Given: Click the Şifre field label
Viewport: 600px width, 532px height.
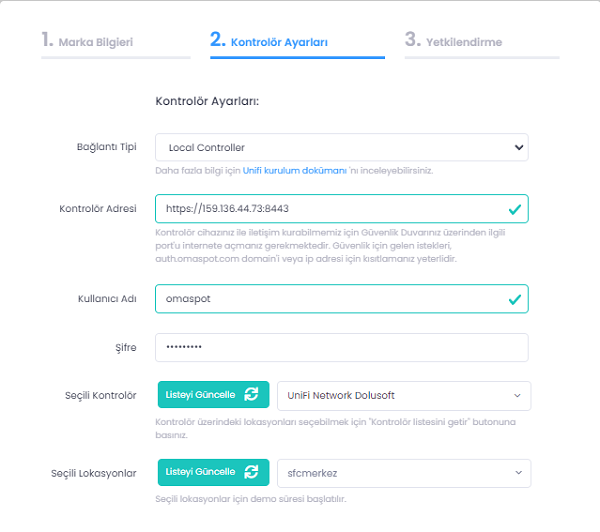Looking at the screenshot, I should click(x=127, y=347).
